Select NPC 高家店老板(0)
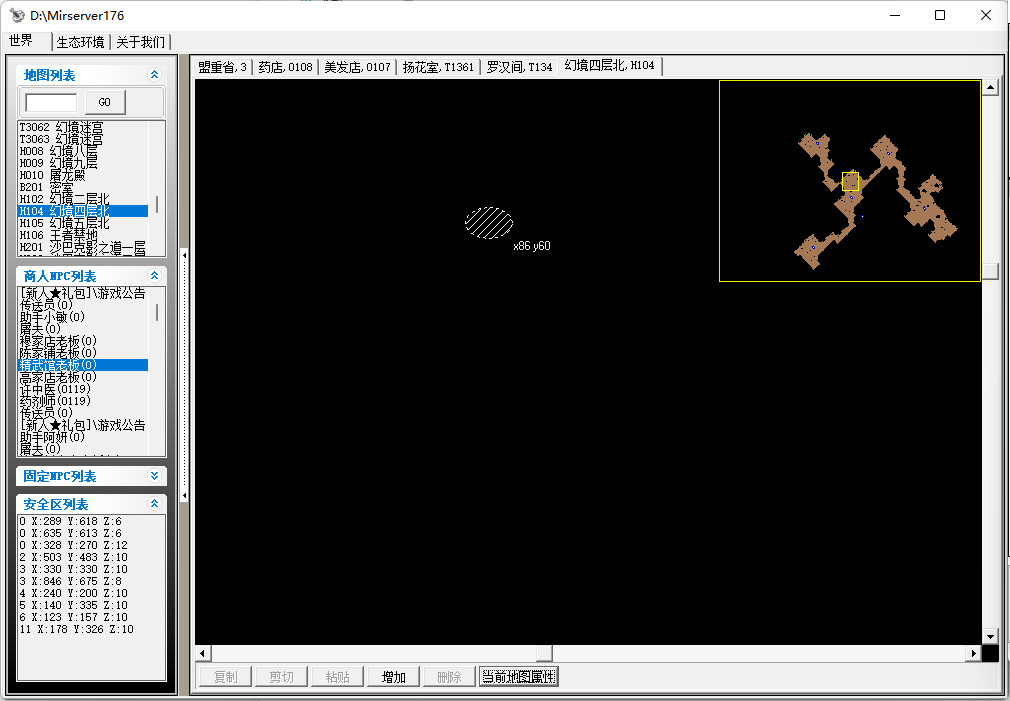 pos(82,377)
